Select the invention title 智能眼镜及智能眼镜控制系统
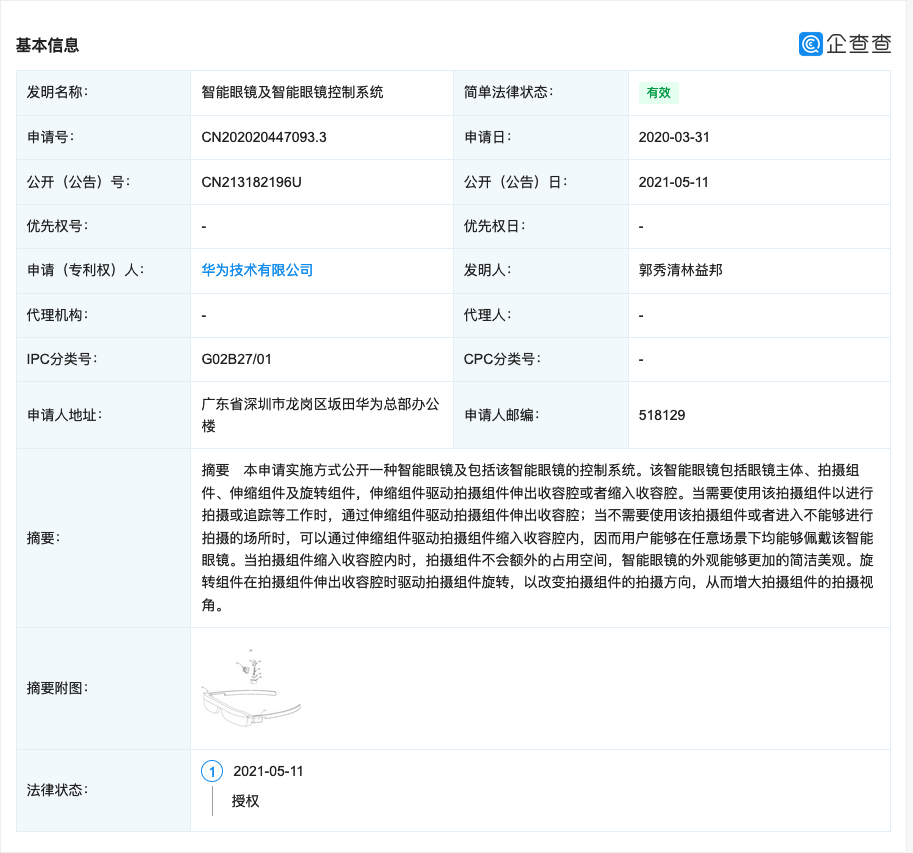This screenshot has height=853, width=913. 292,92
